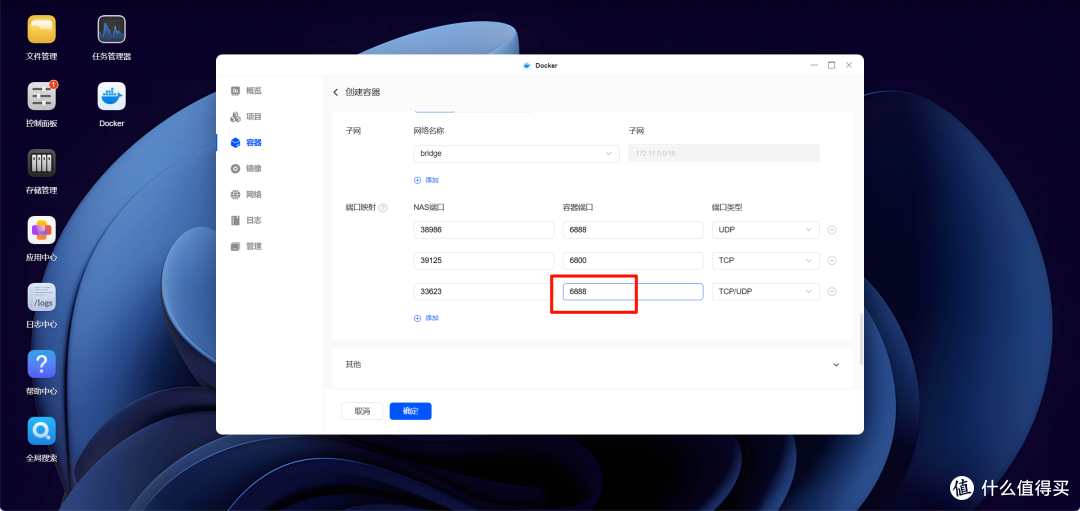Screen dimensions: 1080x511
Task: Open the TCP port type dropdown
Action: (766, 261)
